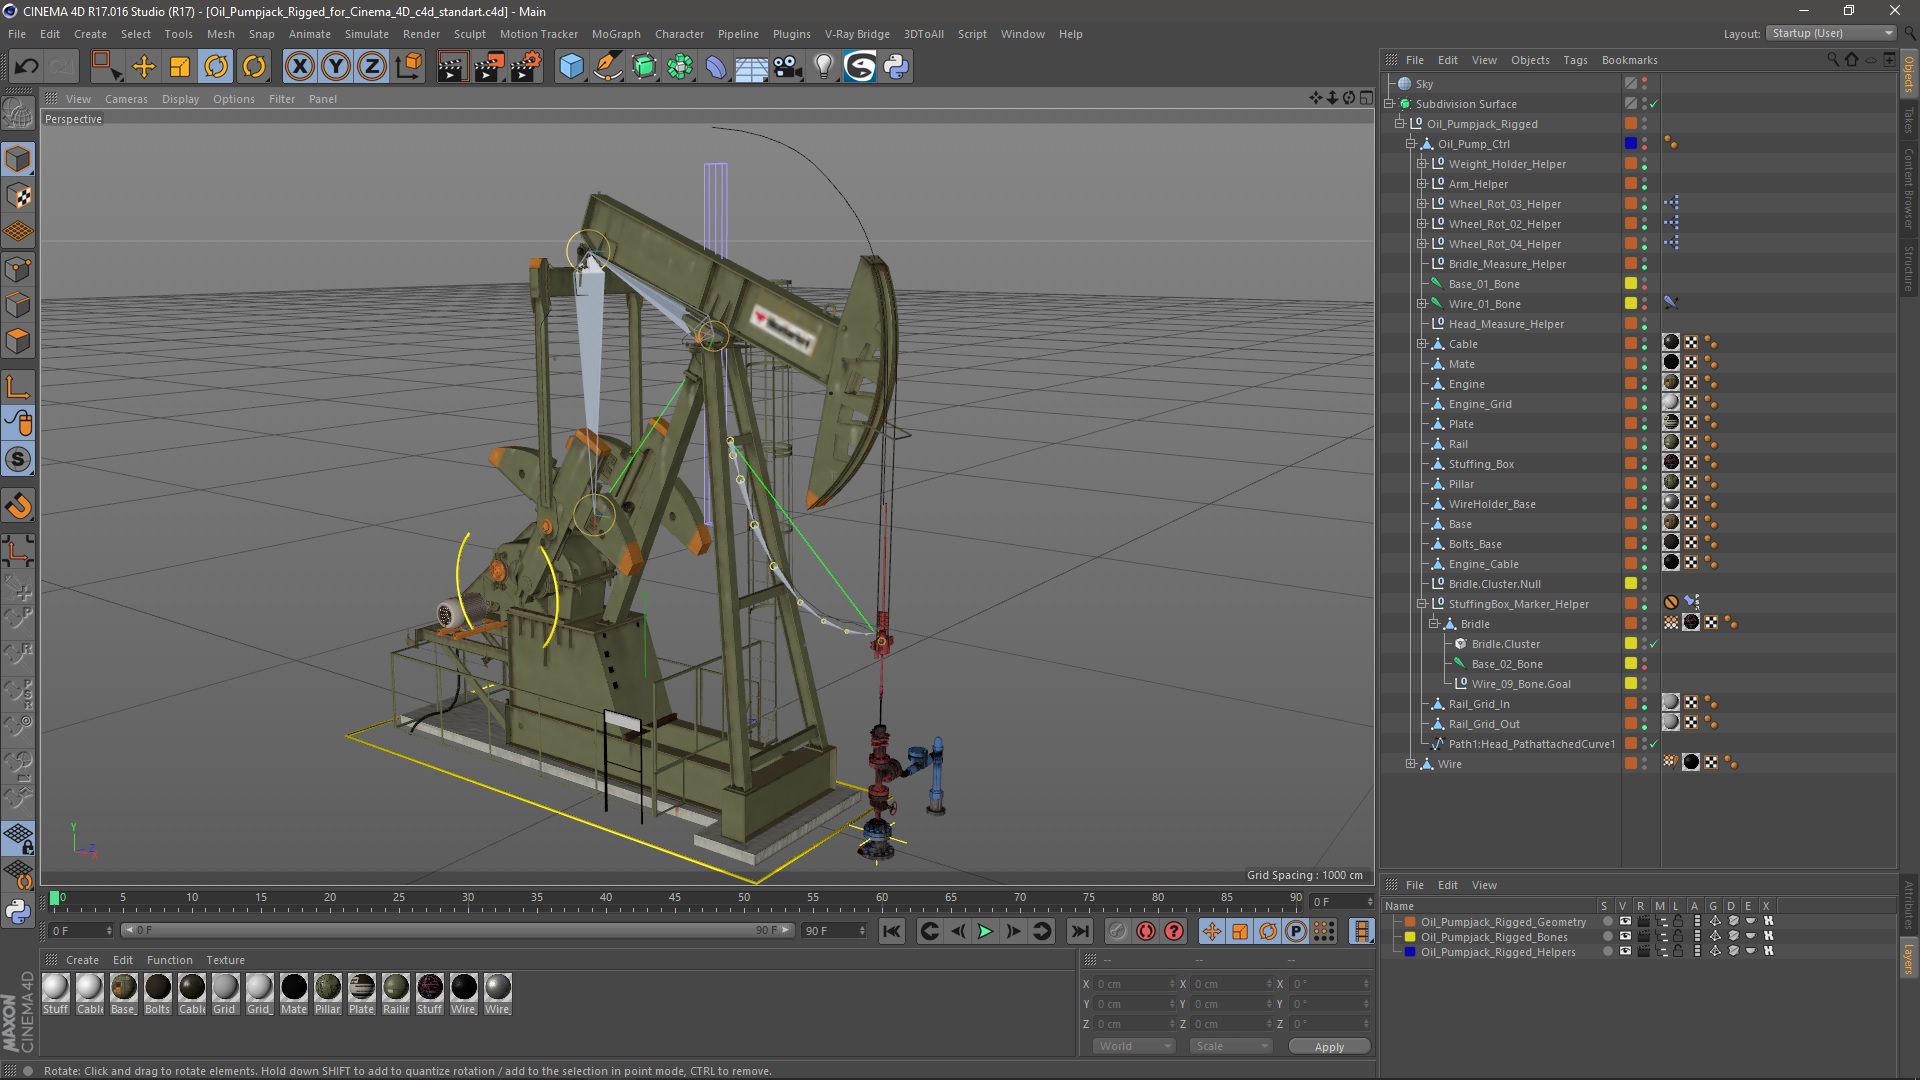Toggle X-axis lock icon
1920x1080 pixels.
[299, 67]
